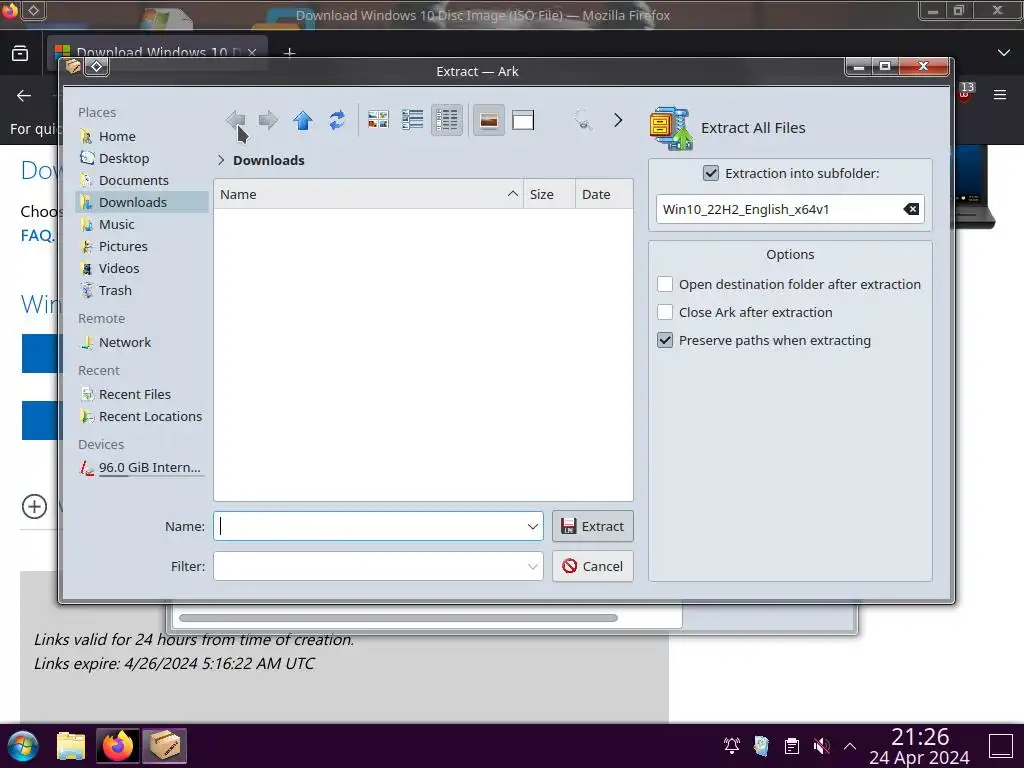Click the options wrench icon in toolbar
The width and height of the screenshot is (1024, 768).
[x=583, y=120]
